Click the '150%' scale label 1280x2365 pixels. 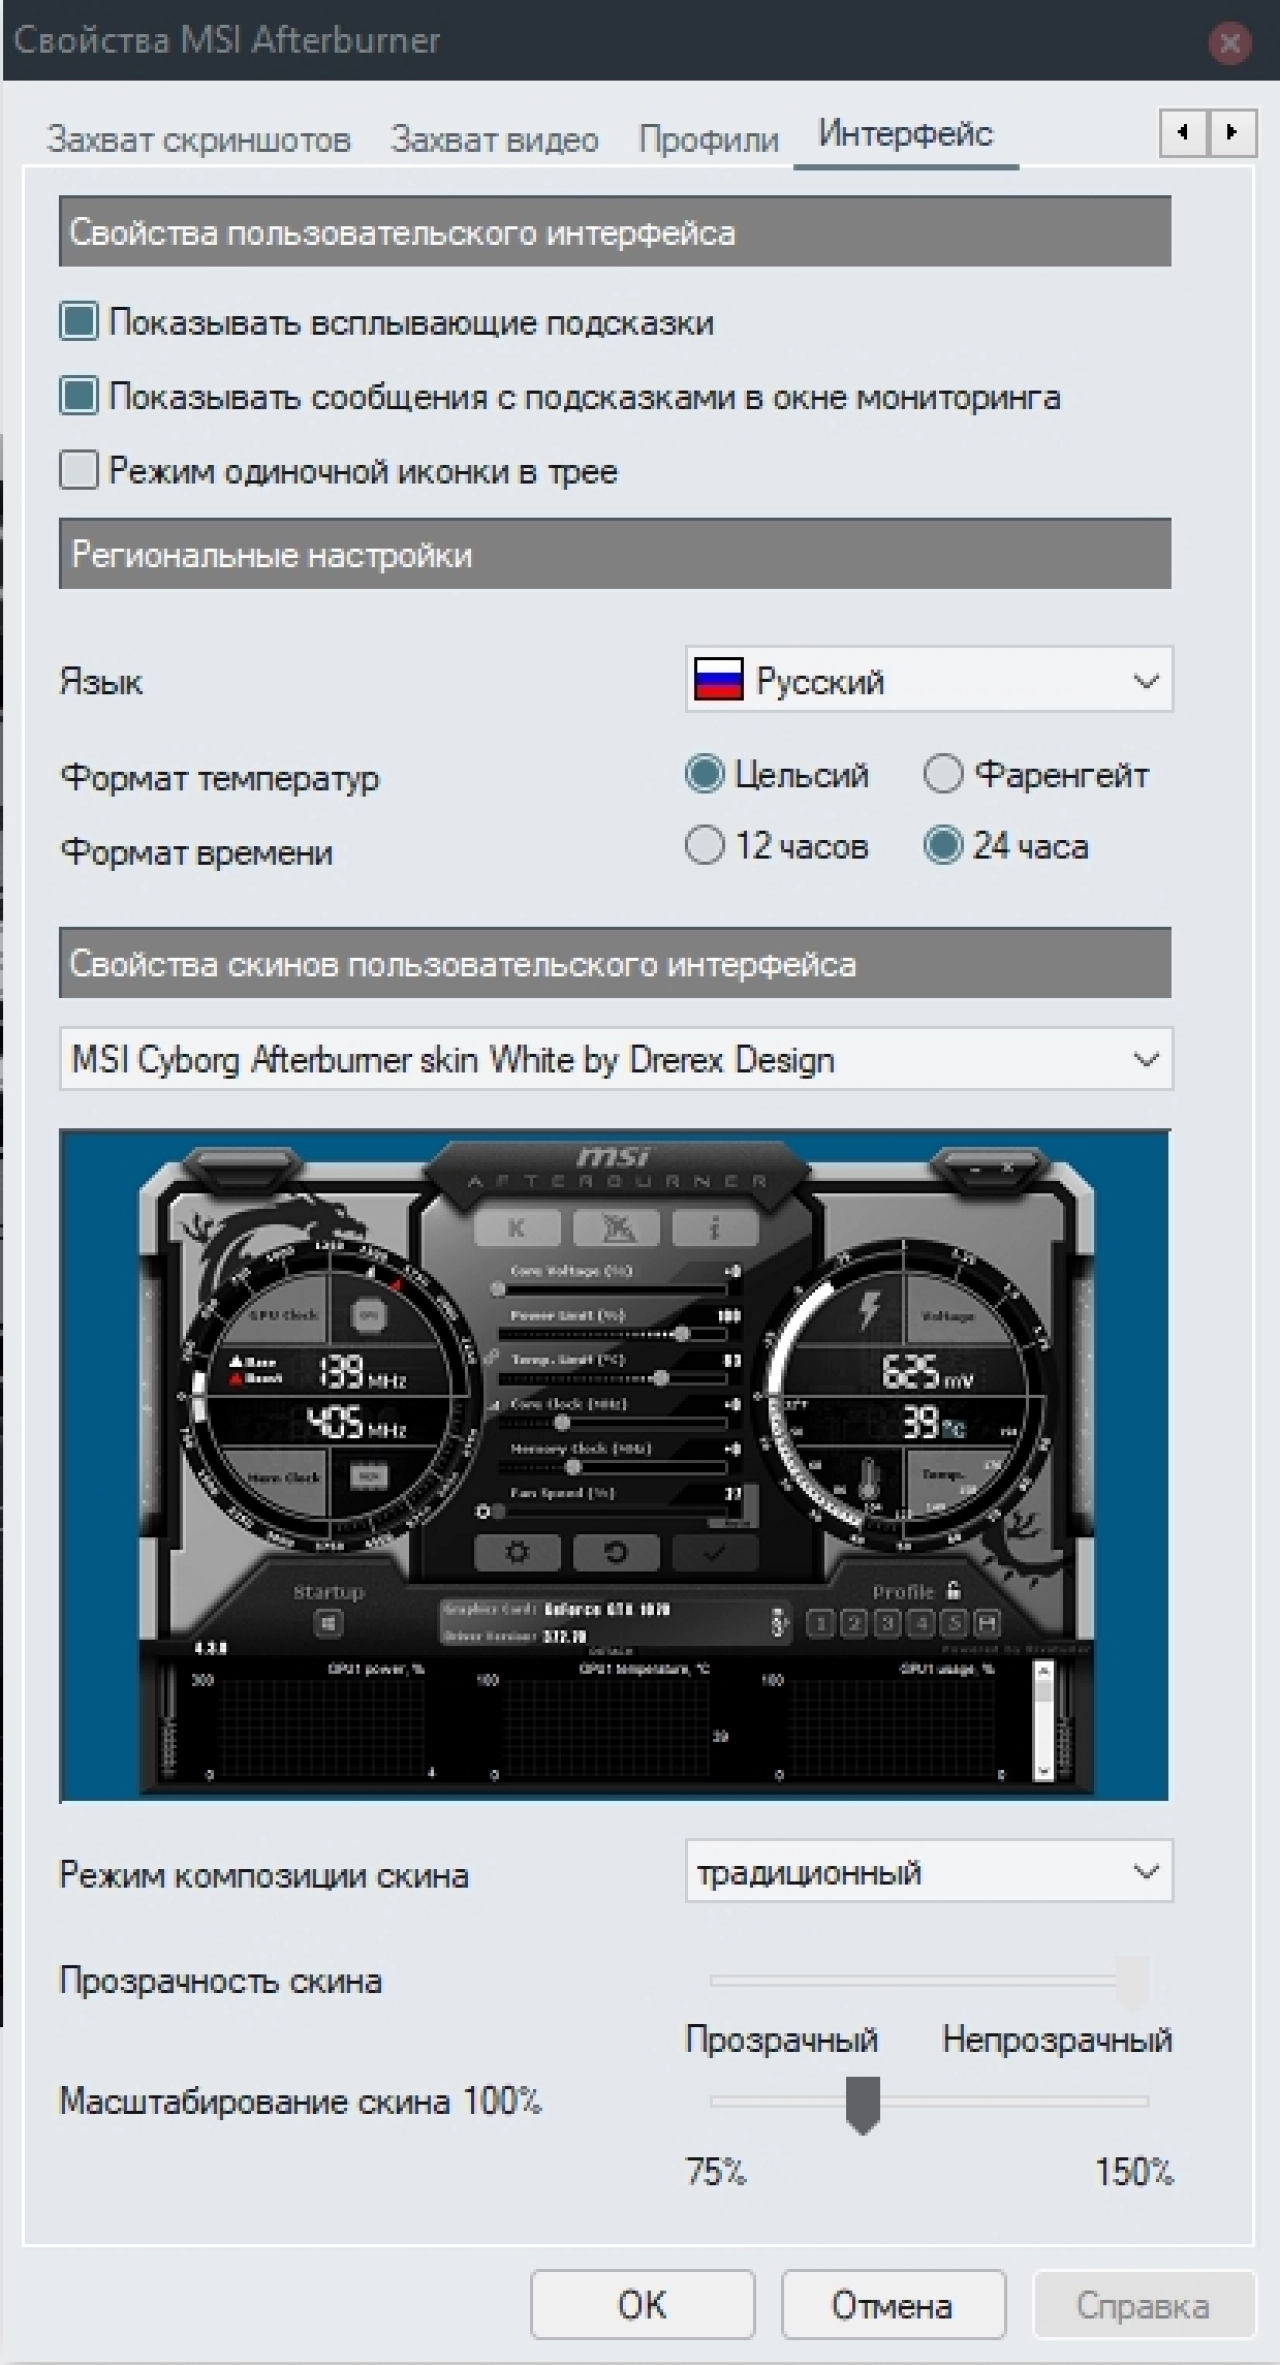[x=1134, y=2171]
